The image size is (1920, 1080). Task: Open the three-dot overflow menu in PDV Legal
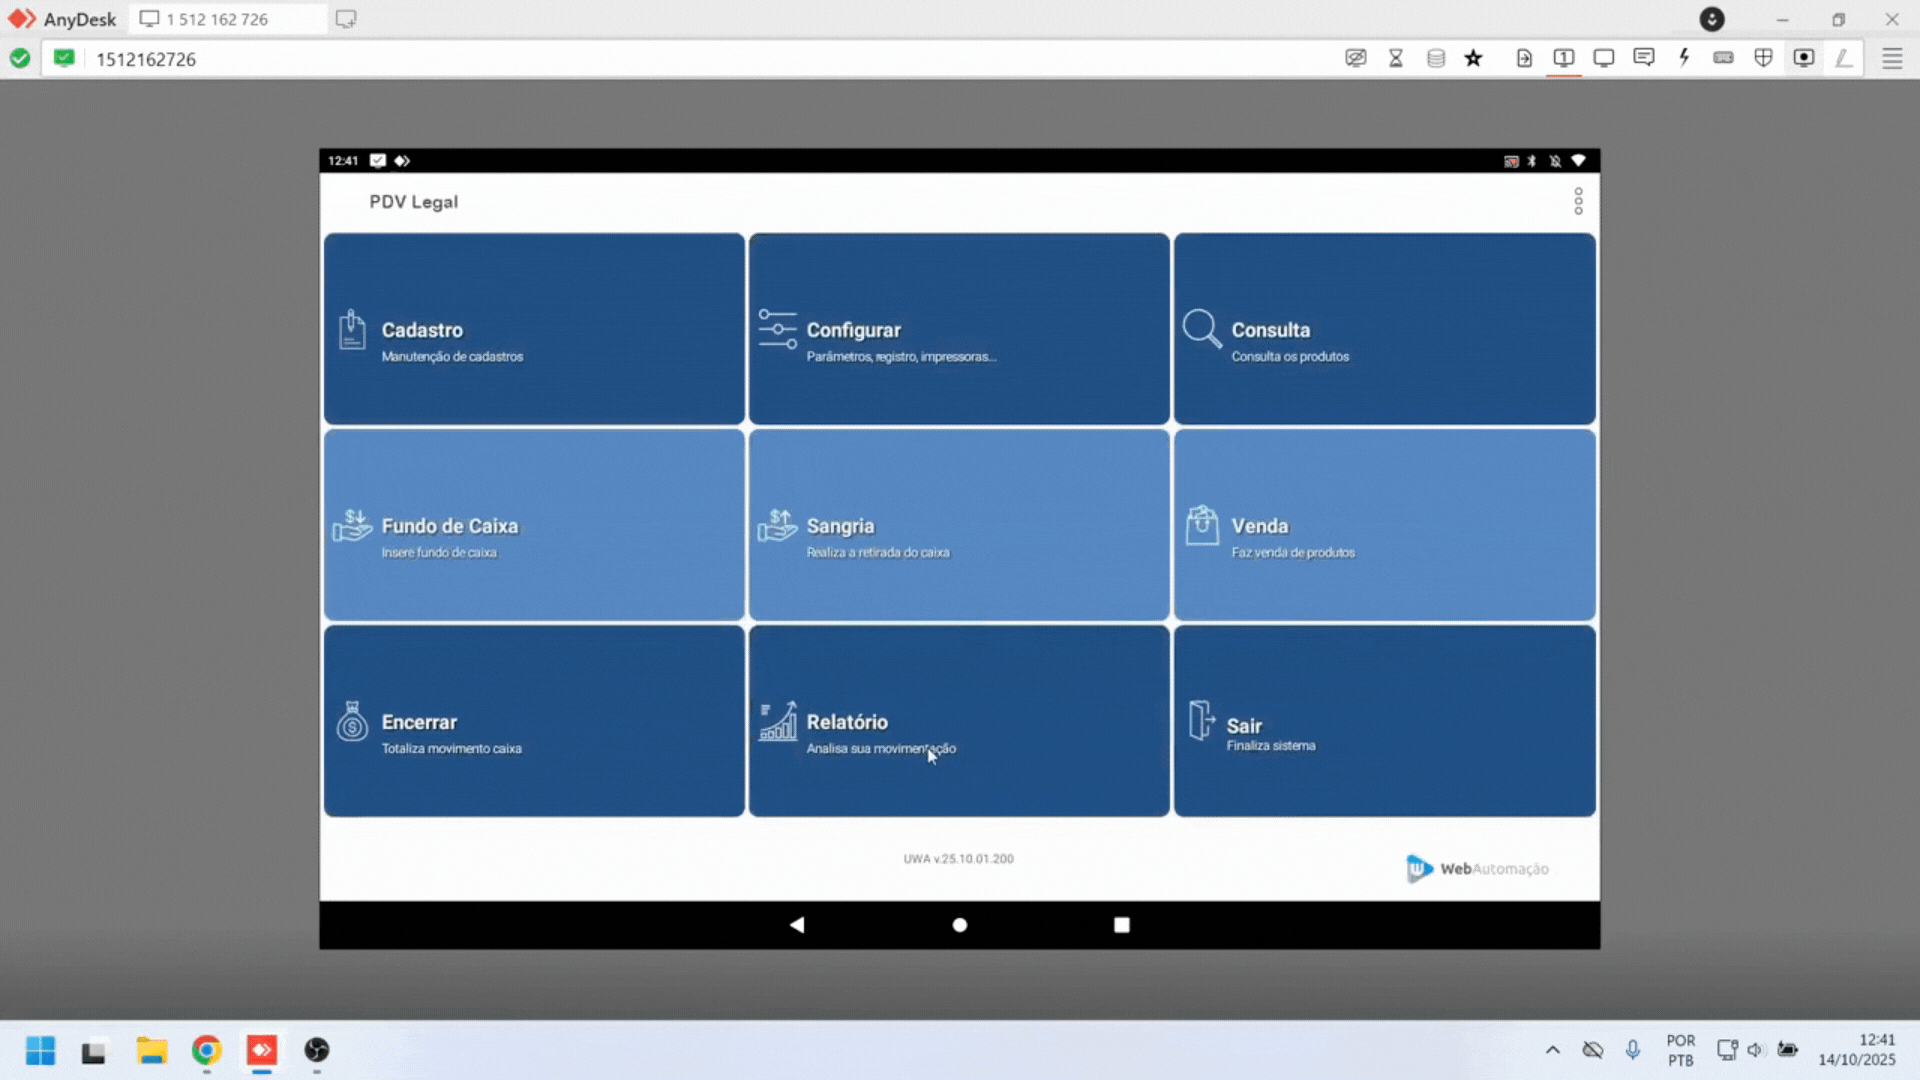coord(1578,202)
